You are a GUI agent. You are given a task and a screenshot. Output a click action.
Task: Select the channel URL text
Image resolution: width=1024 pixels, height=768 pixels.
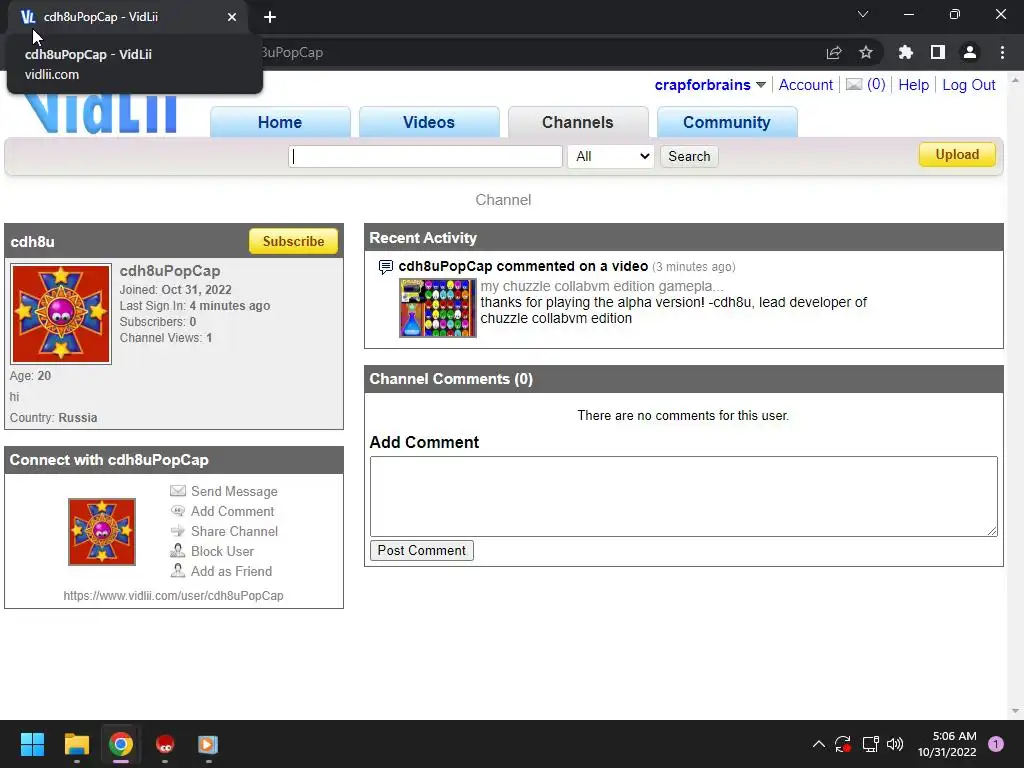pos(173,596)
